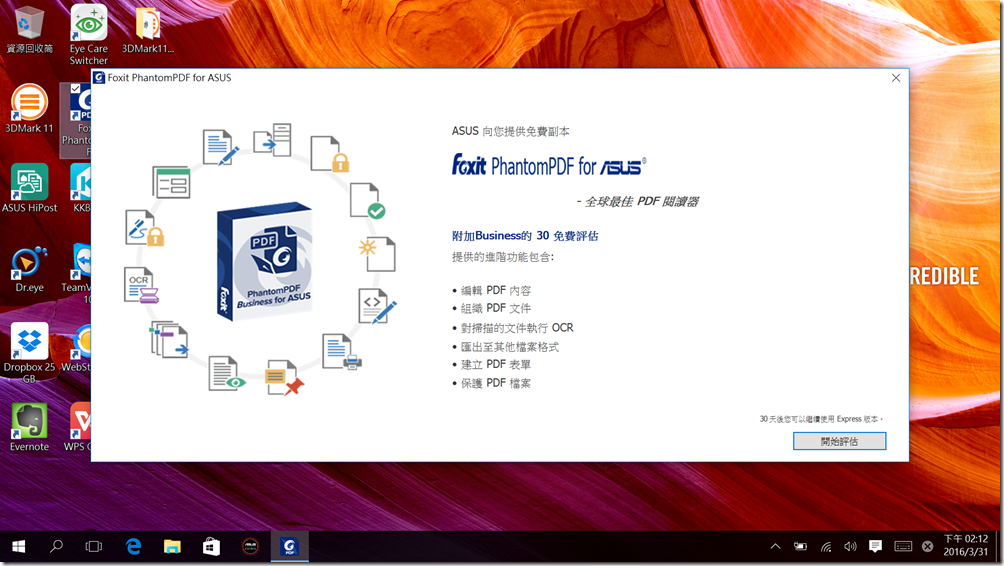Image resolution: width=1004 pixels, height=566 pixels.
Task: Click the organize pages arrow icon
Action: point(169,339)
